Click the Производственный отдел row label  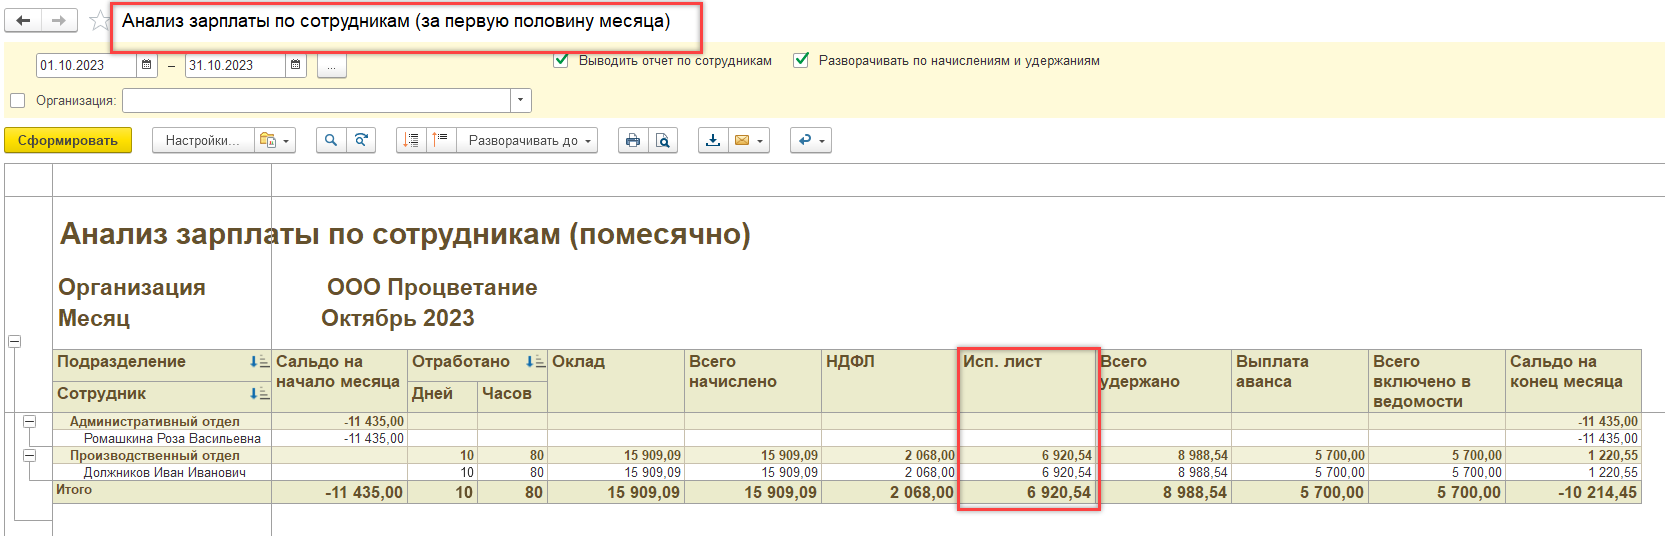155,456
